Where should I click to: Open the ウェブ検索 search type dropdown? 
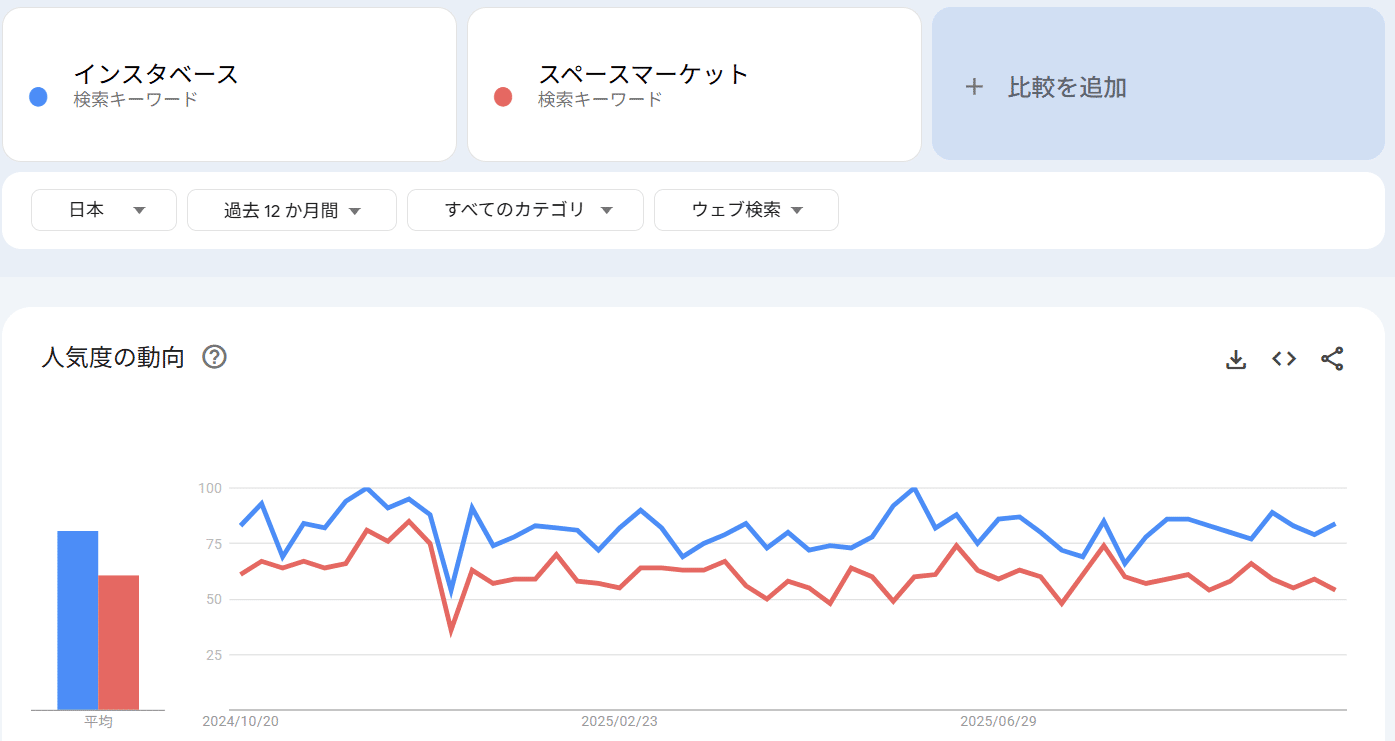click(746, 210)
